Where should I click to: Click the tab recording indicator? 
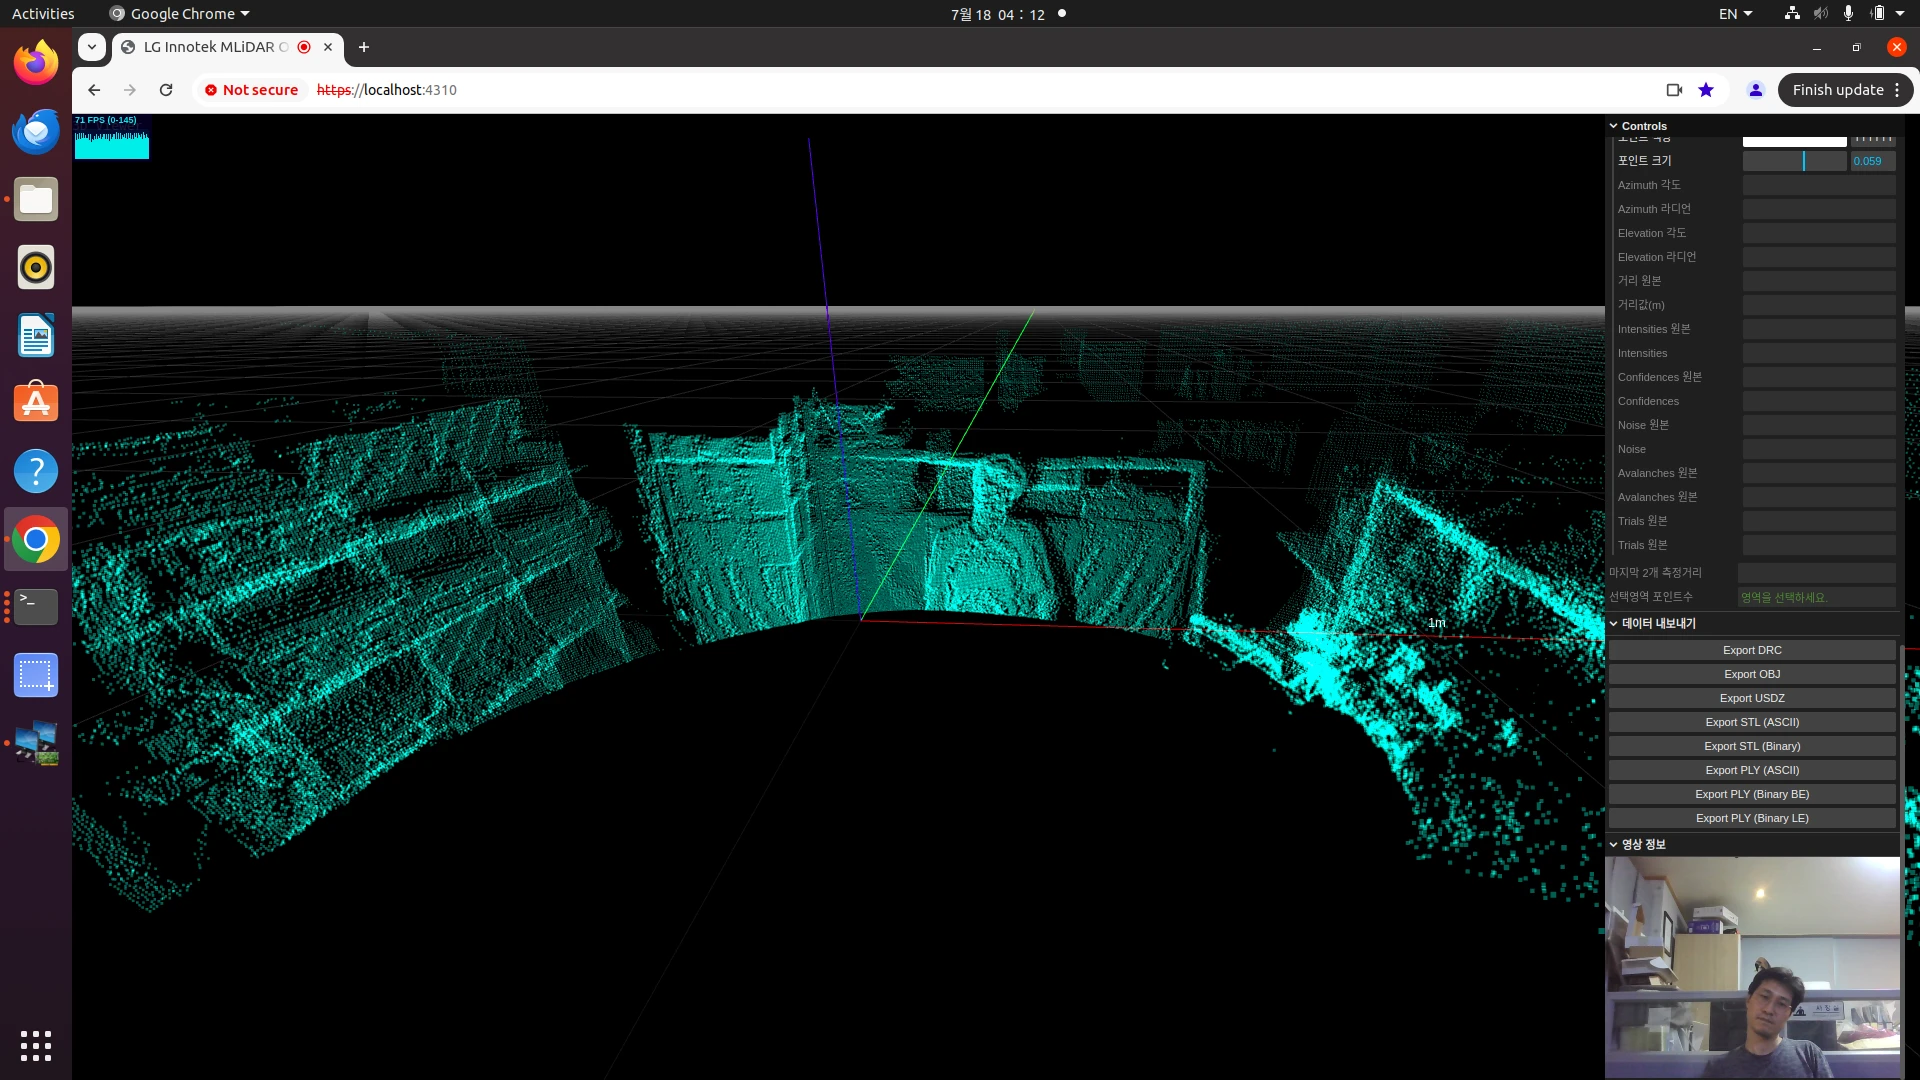point(304,47)
